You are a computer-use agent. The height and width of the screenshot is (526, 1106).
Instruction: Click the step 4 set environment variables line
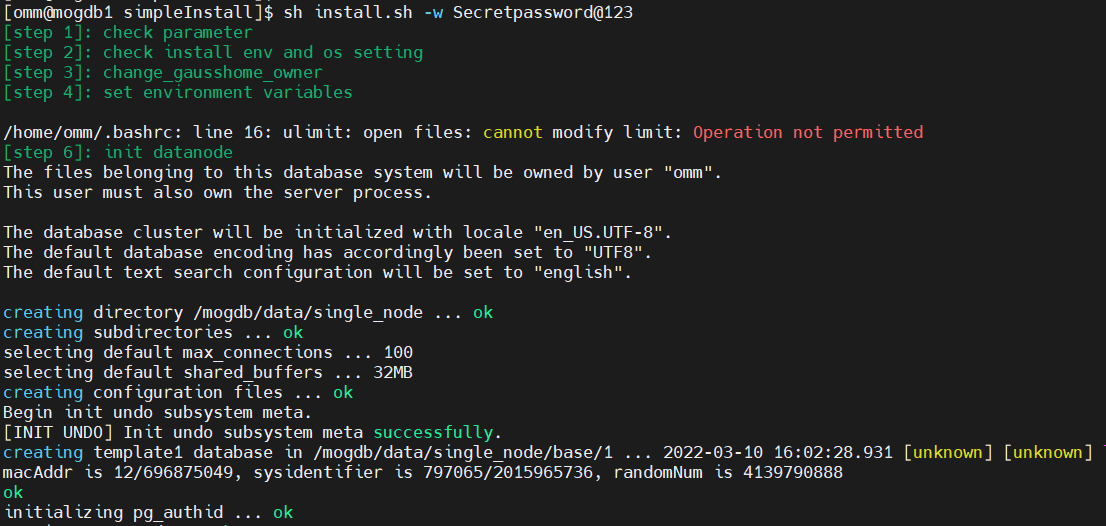[178, 92]
